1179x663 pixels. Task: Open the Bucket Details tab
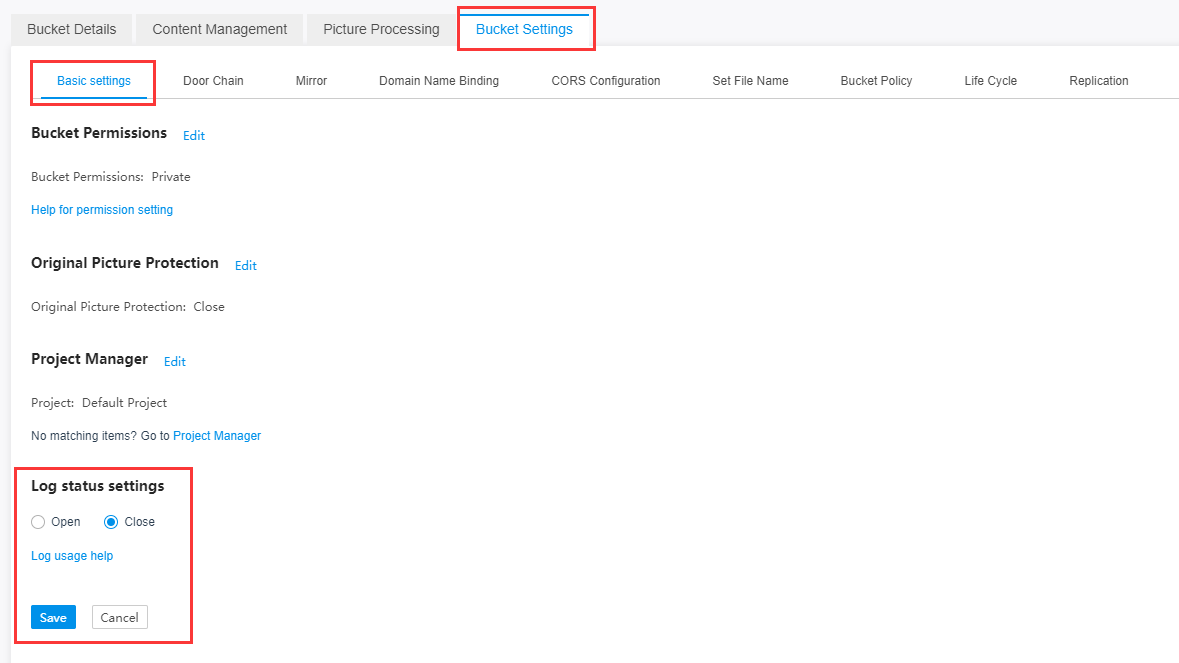click(x=71, y=29)
